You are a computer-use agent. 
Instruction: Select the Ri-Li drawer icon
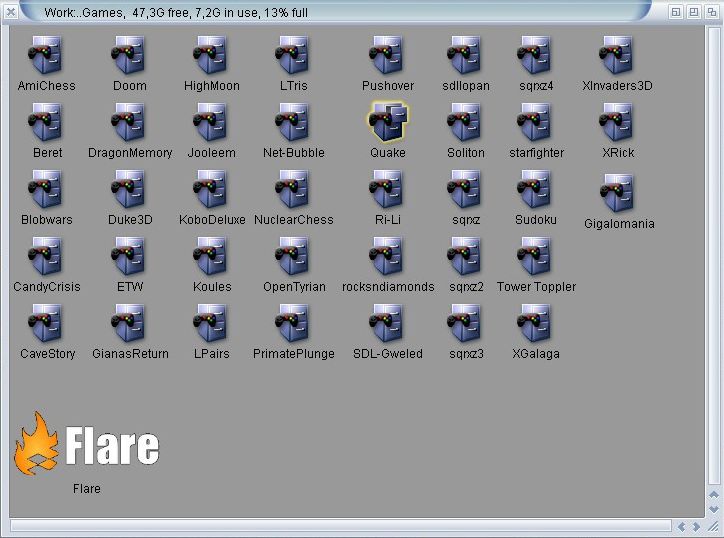coord(386,189)
